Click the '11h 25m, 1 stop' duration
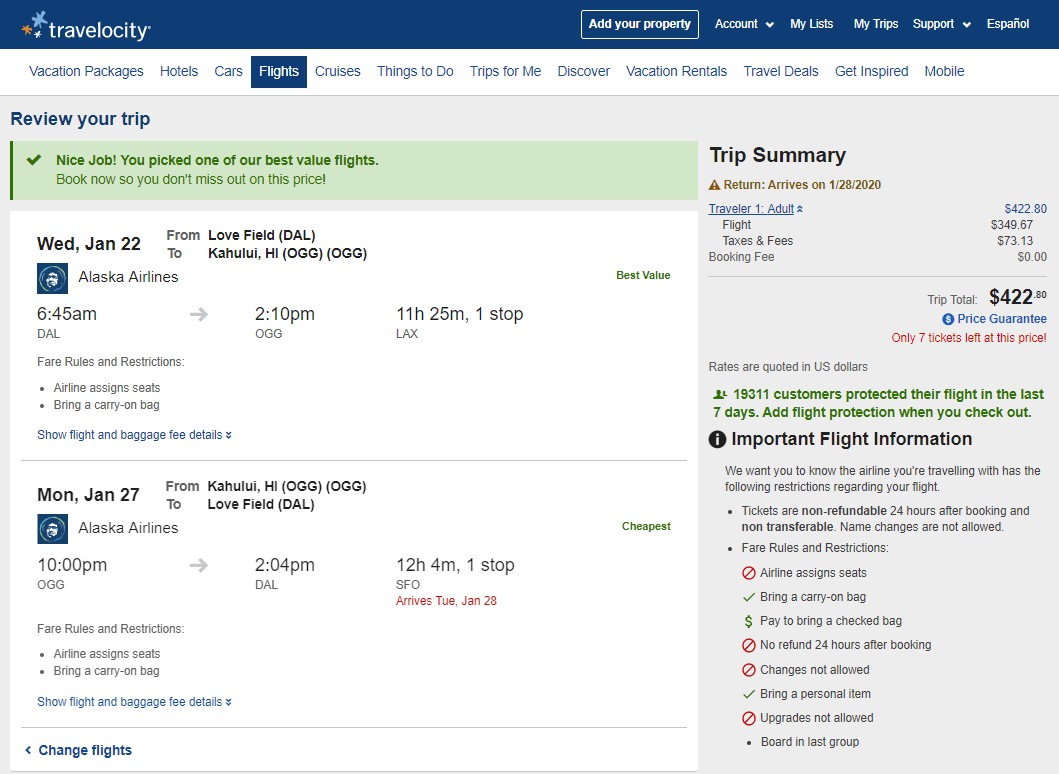The height and width of the screenshot is (774, 1059). (459, 314)
